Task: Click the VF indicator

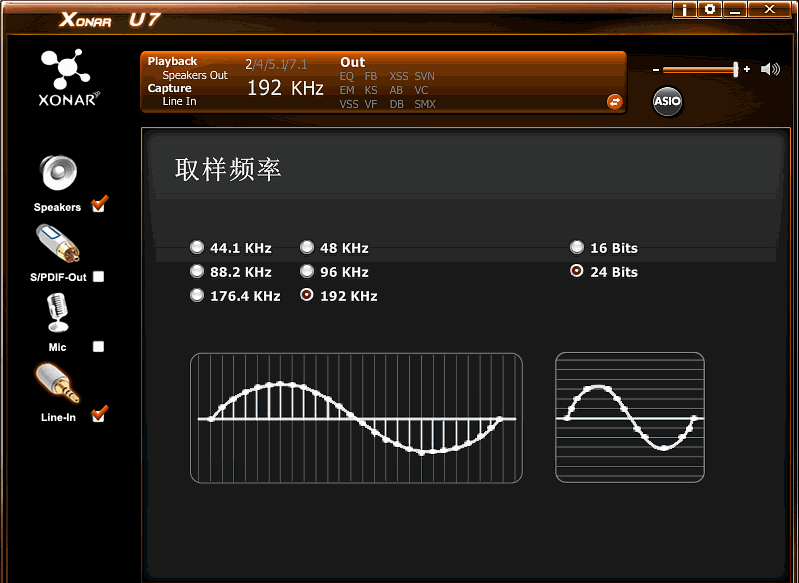Action: pos(371,104)
